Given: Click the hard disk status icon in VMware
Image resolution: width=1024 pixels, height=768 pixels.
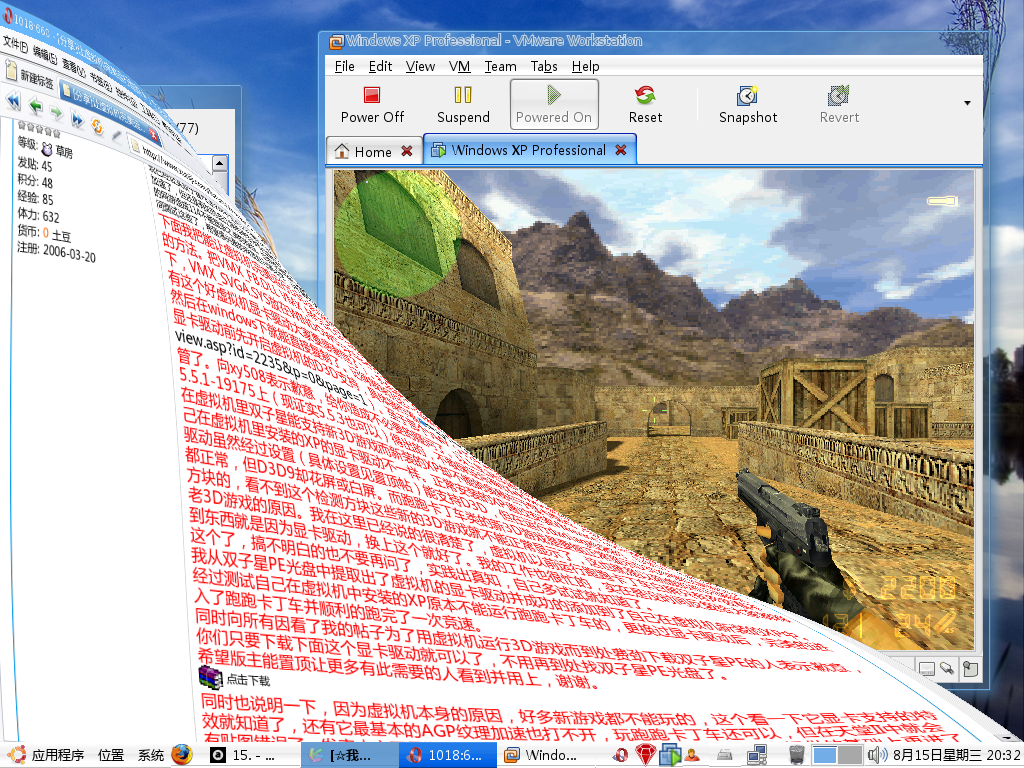Looking at the screenshot, I should (926, 669).
